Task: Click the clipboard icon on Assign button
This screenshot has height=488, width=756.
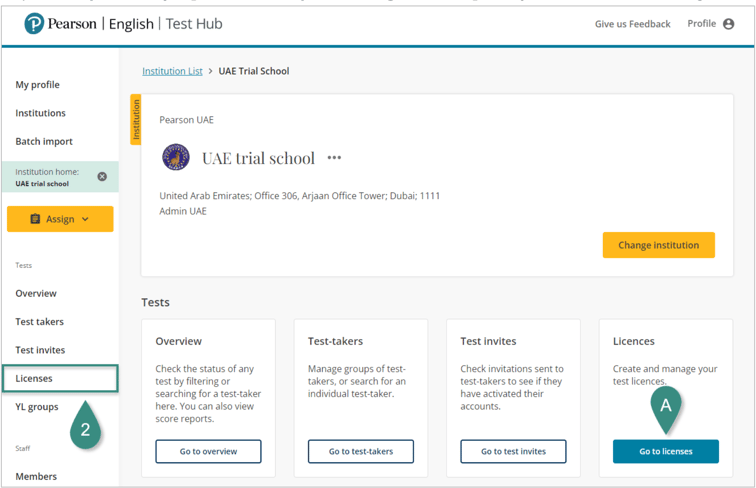Action: tap(35, 219)
